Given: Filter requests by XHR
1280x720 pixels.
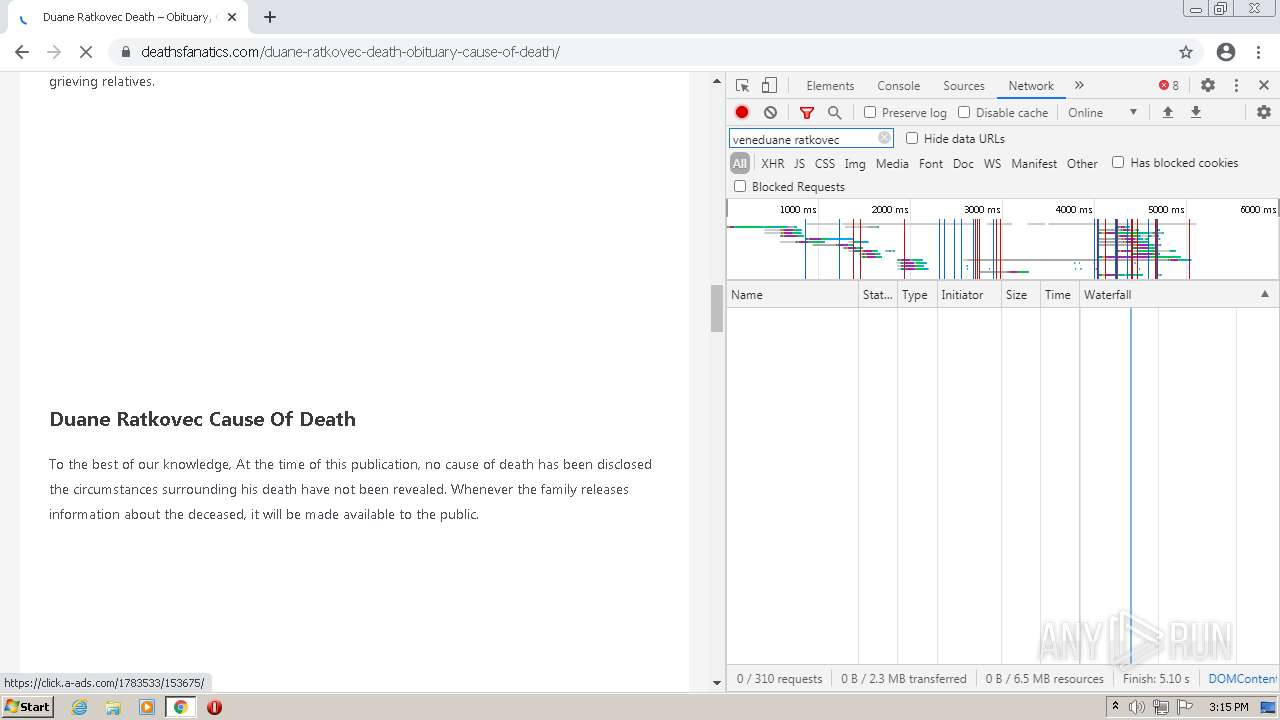Looking at the screenshot, I should [x=773, y=163].
